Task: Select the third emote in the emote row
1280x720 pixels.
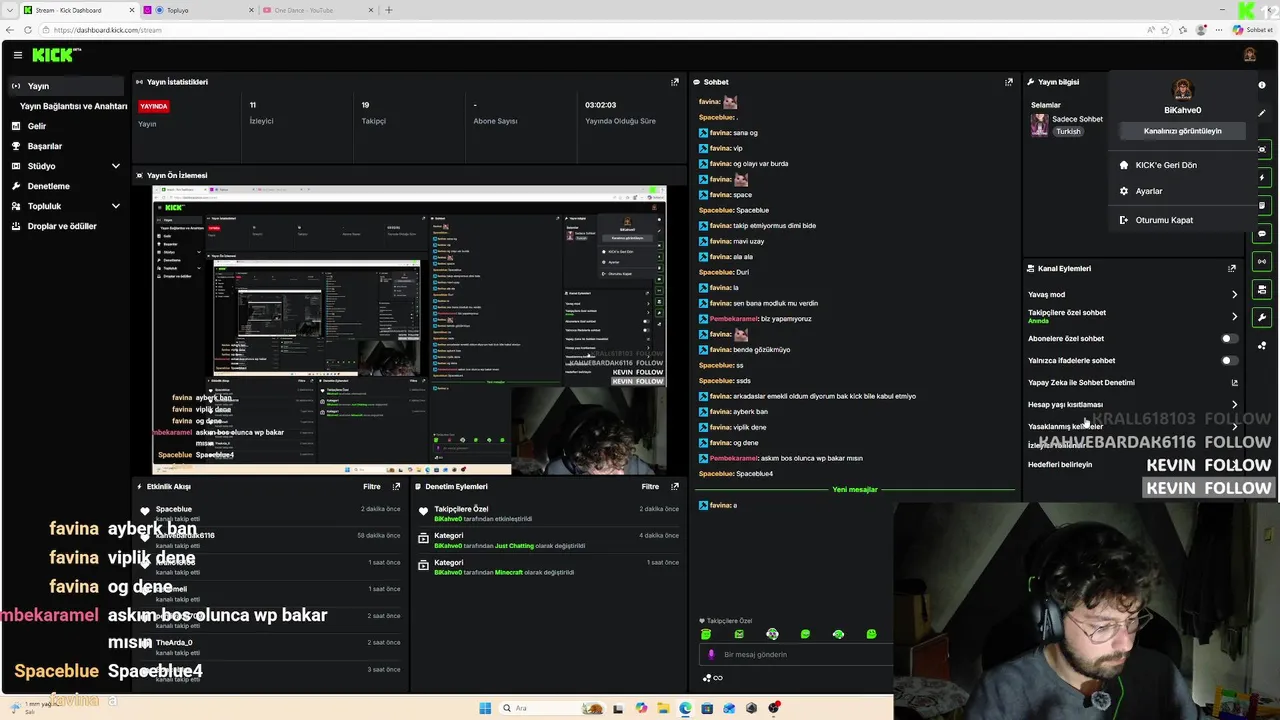Action: point(772,634)
